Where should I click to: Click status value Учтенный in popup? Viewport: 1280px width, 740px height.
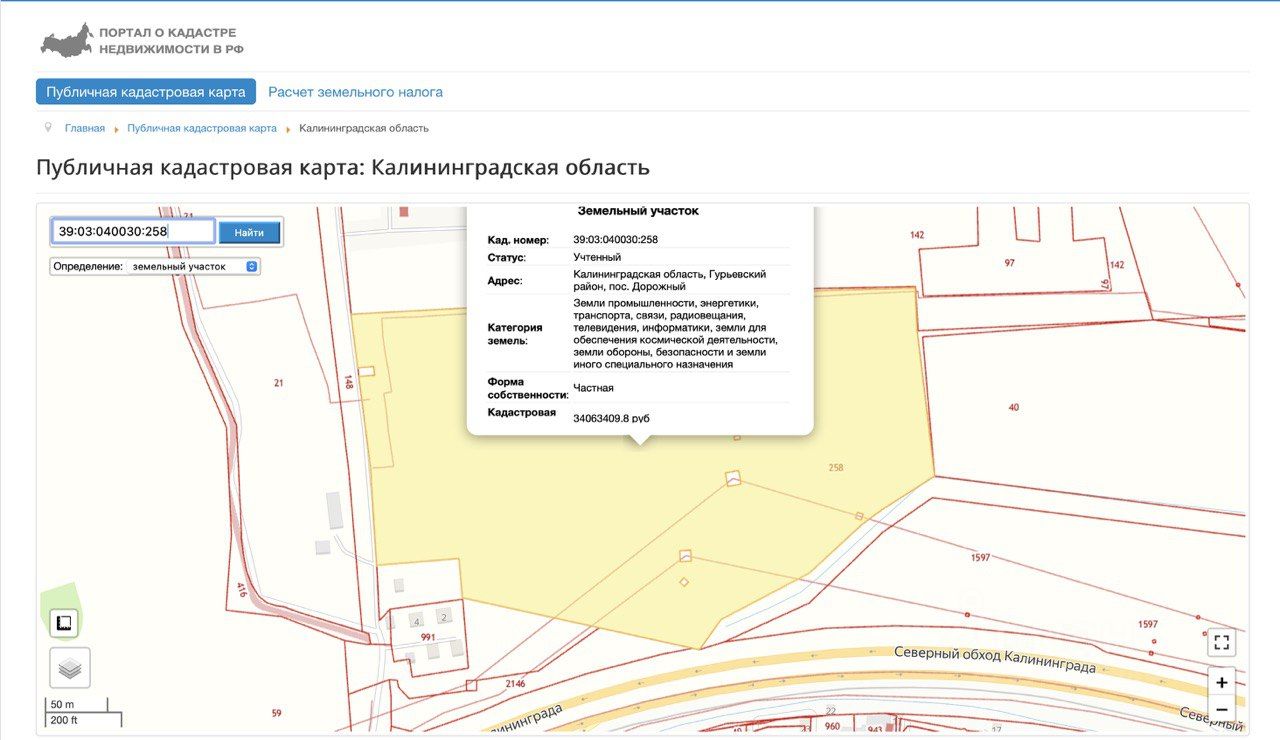coord(597,257)
